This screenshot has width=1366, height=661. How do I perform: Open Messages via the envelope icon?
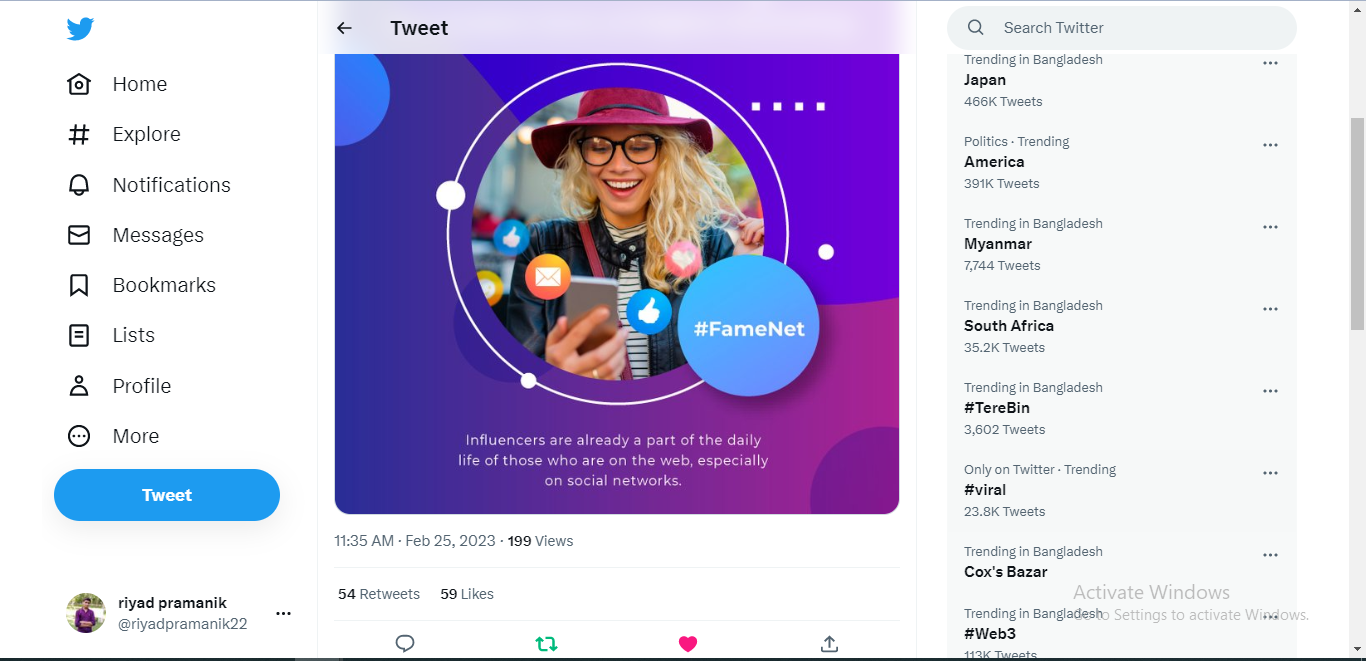79,235
